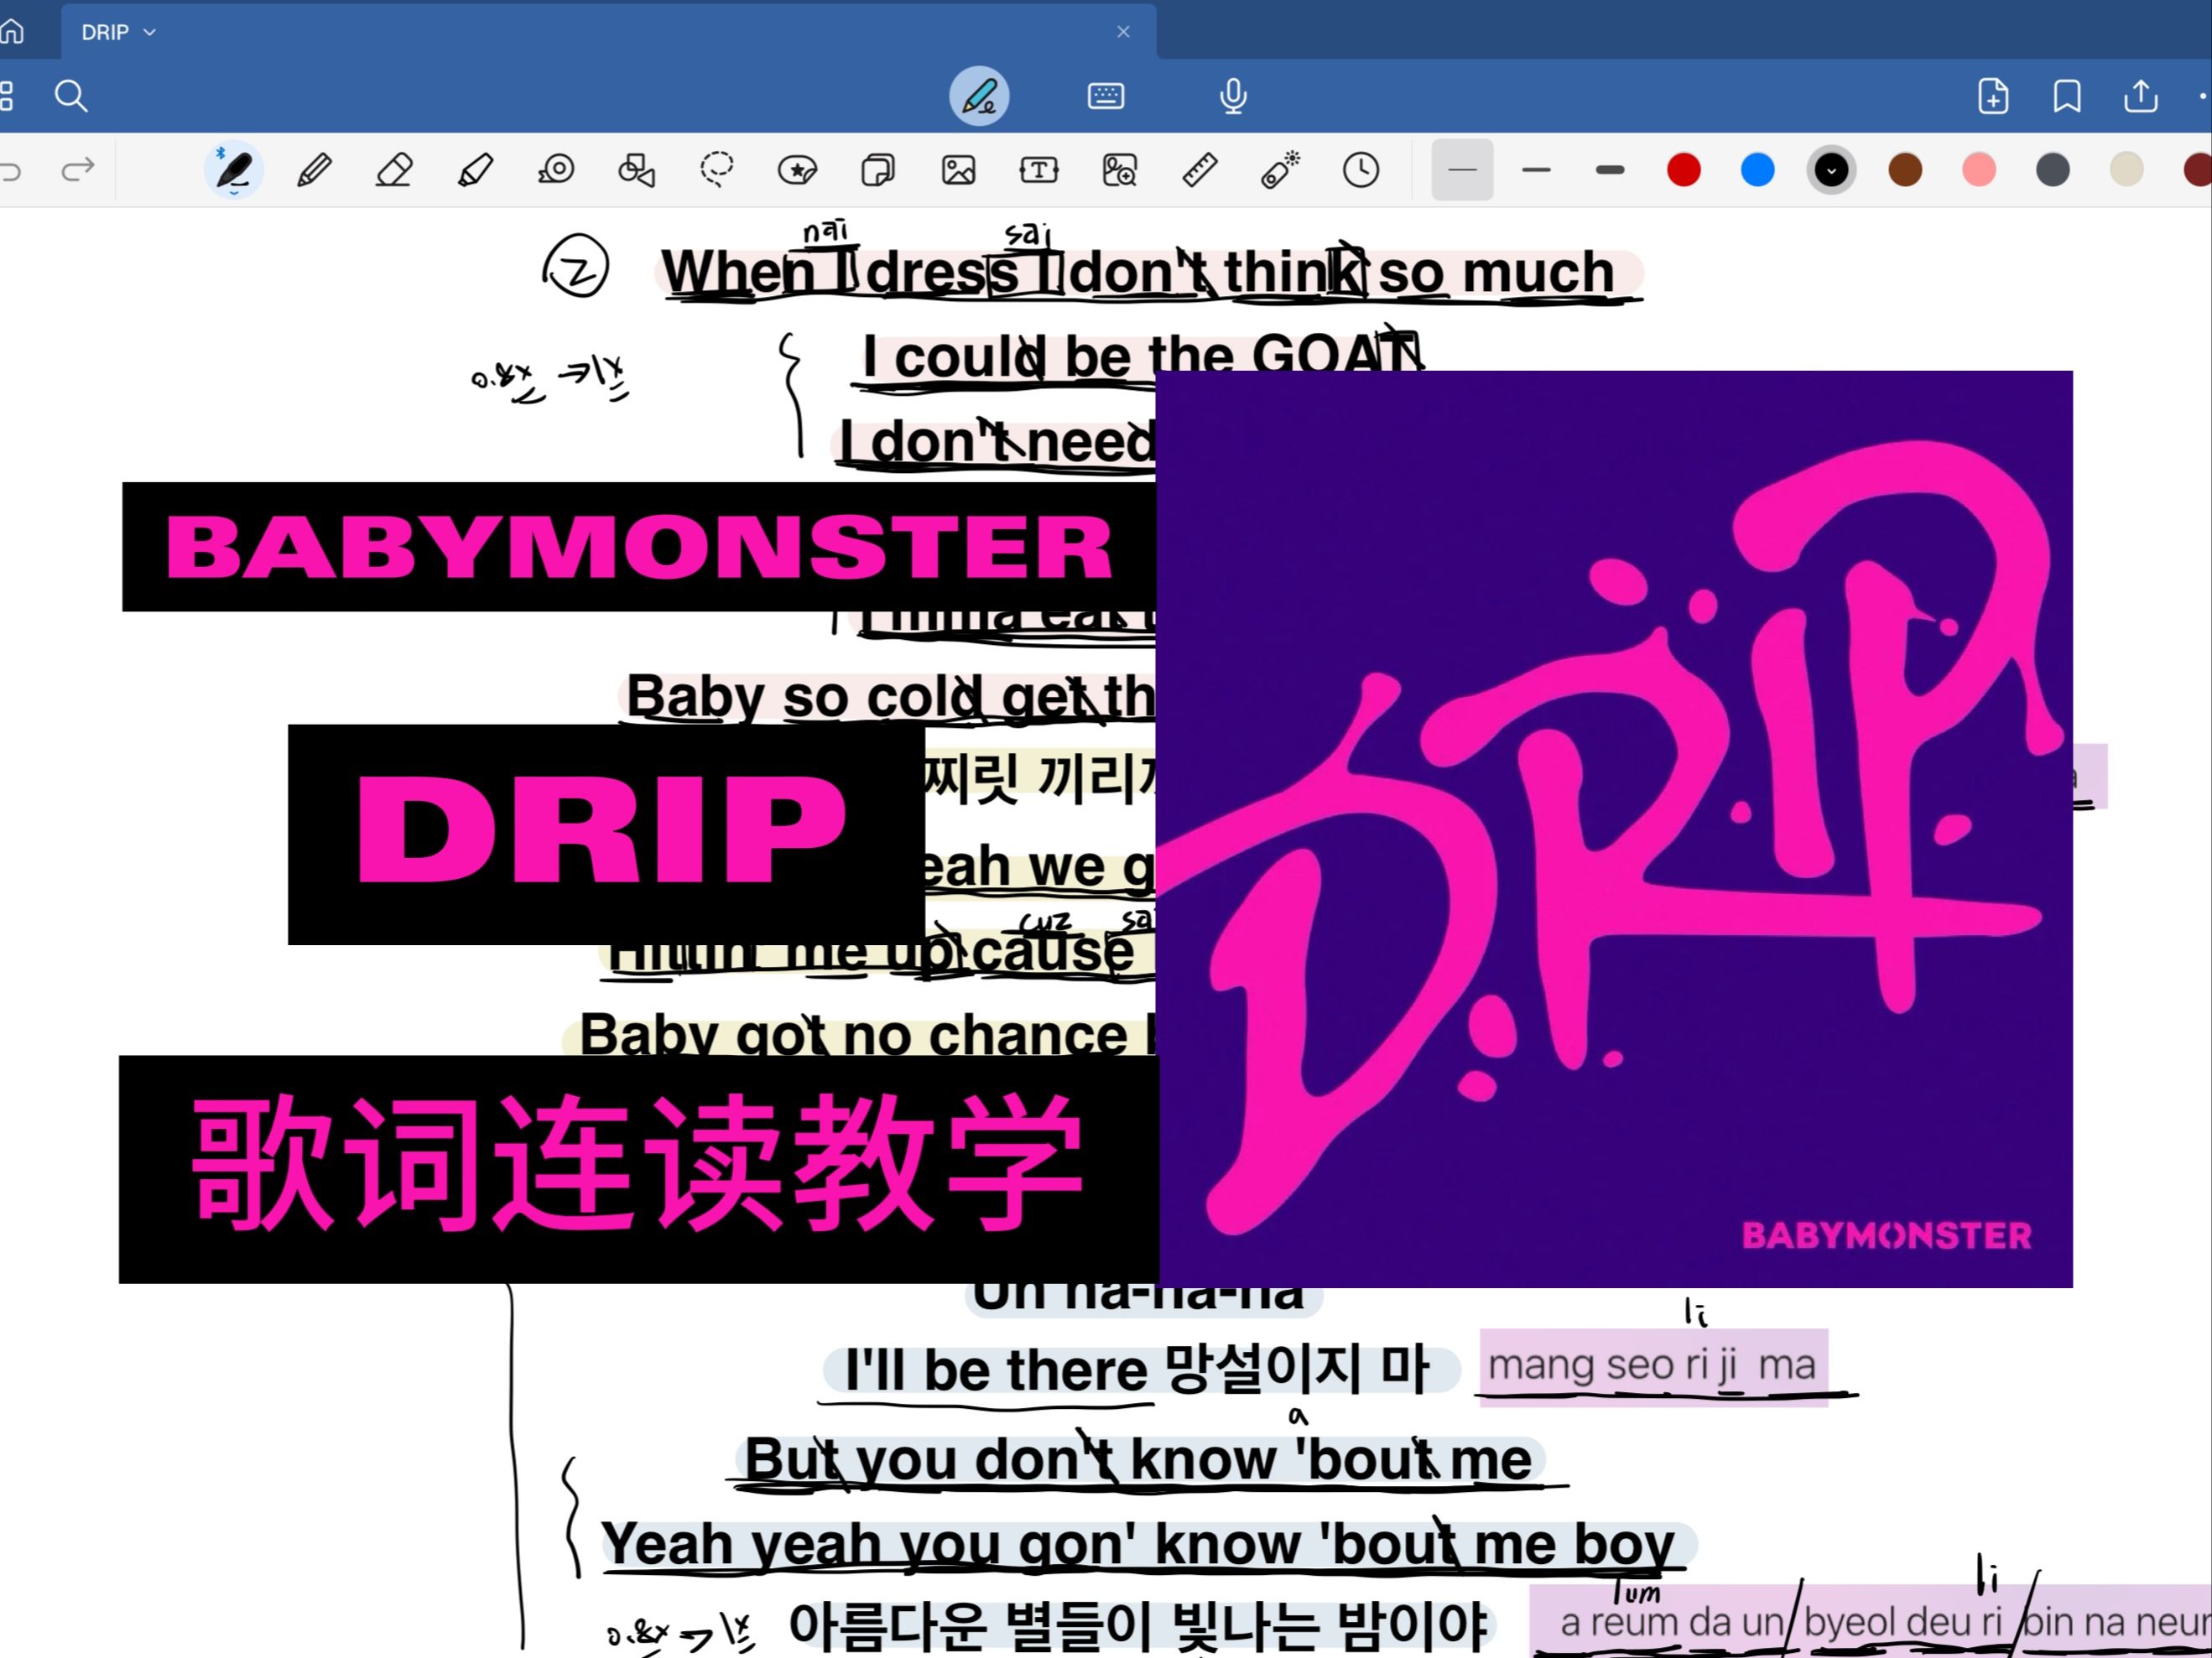Image resolution: width=2212 pixels, height=1658 pixels.
Task: Start audio recording with microphone icon
Action: (1233, 96)
